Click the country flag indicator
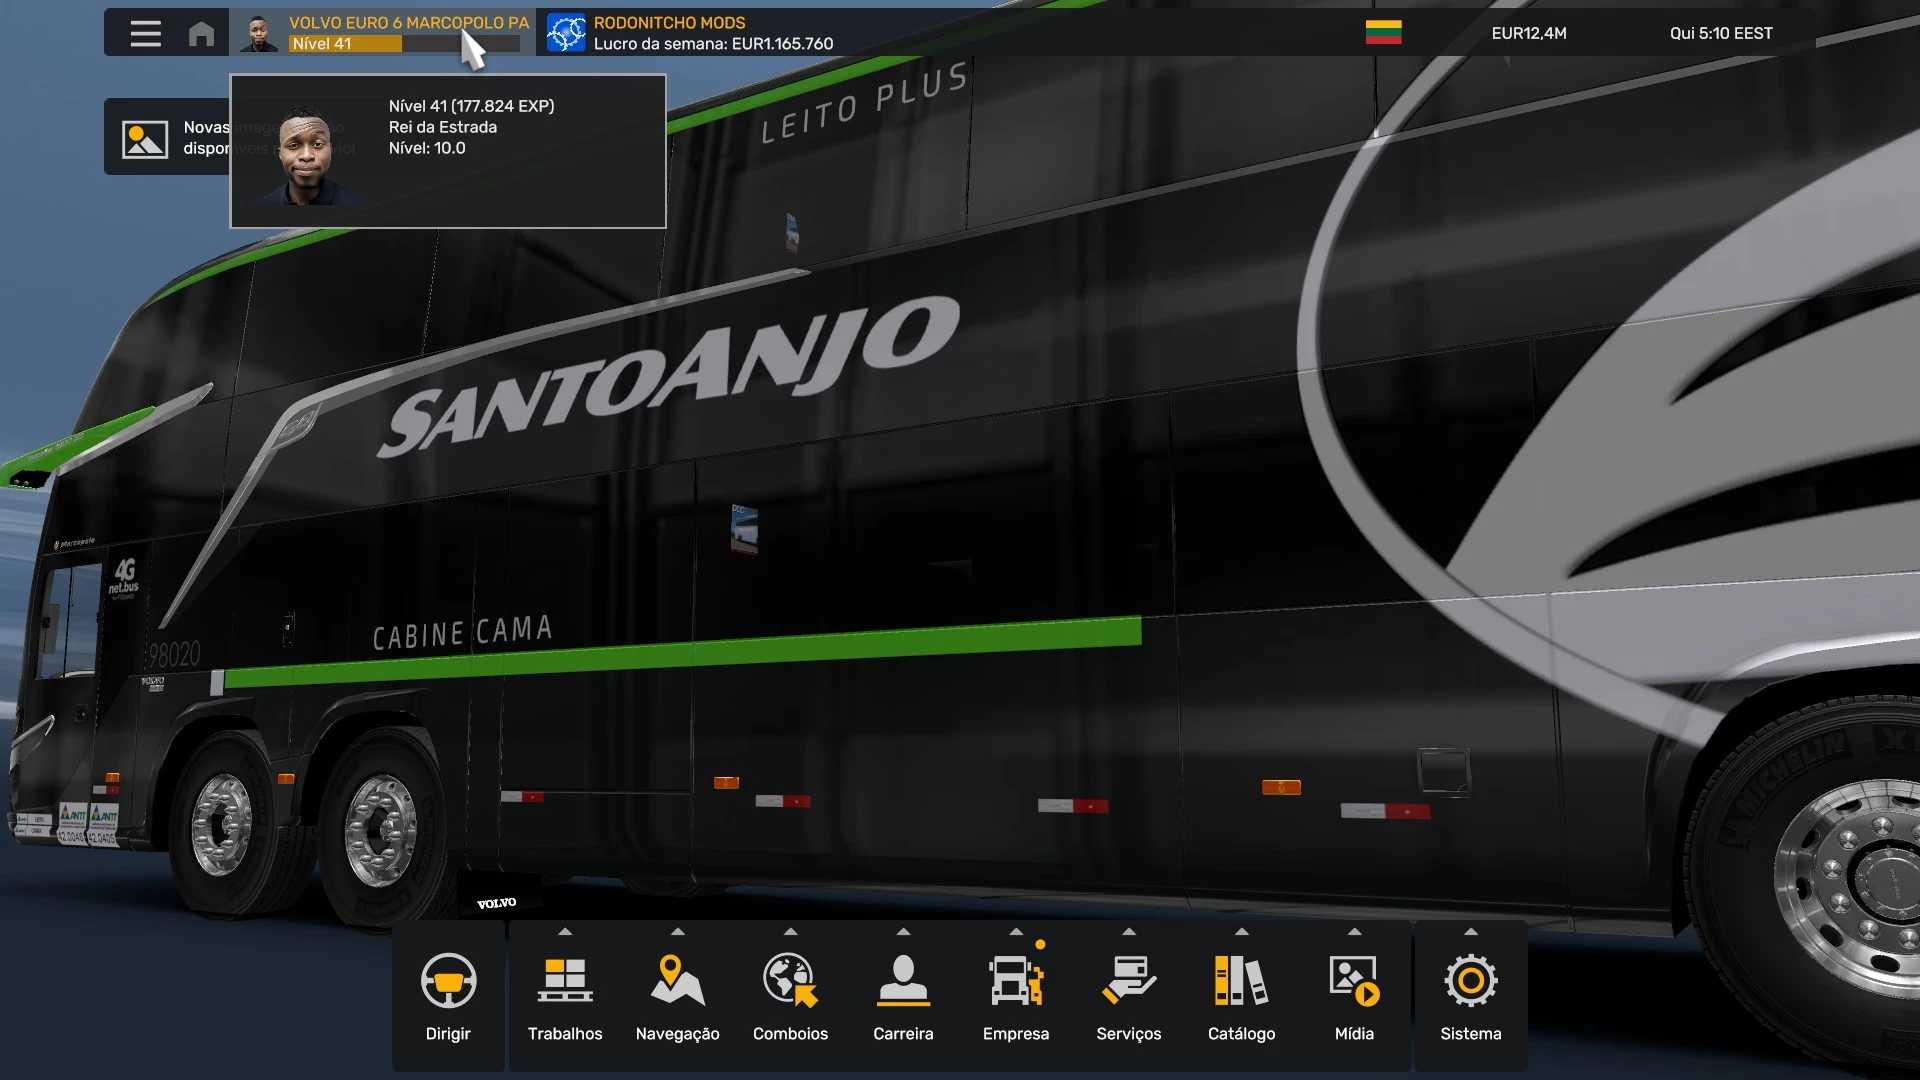 point(1383,32)
